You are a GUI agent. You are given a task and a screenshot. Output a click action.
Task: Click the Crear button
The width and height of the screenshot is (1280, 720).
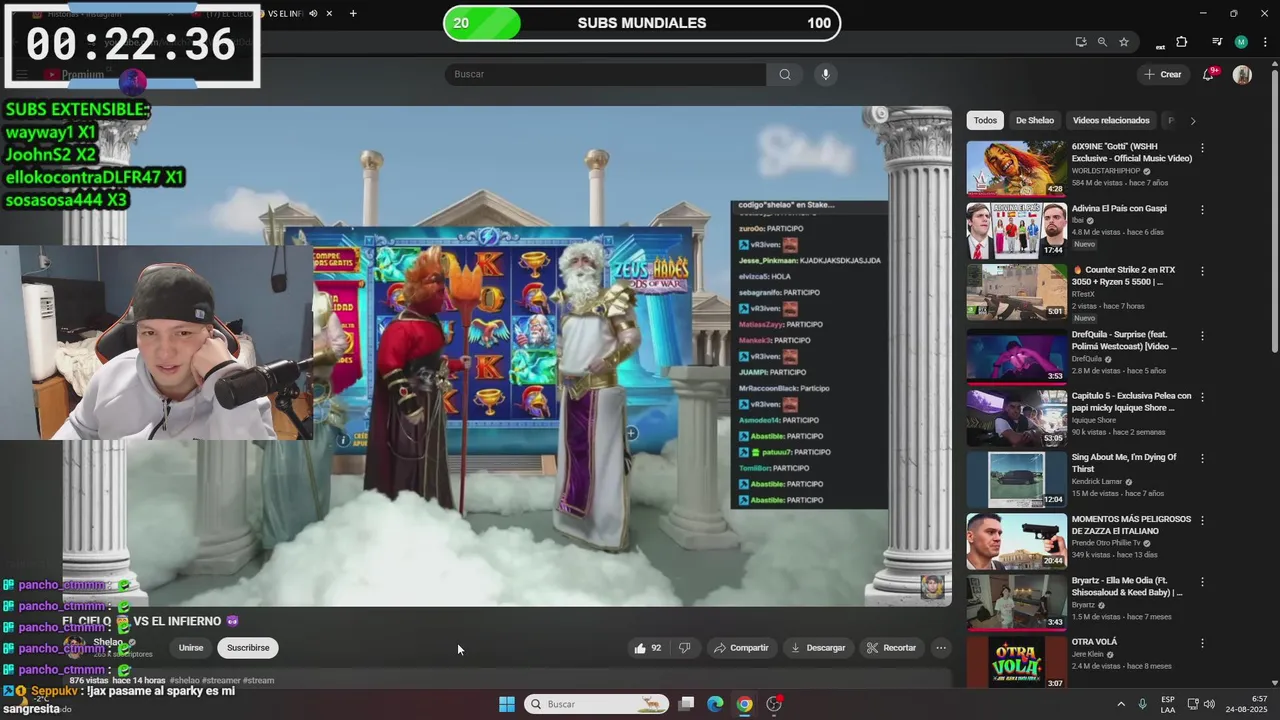1163,74
